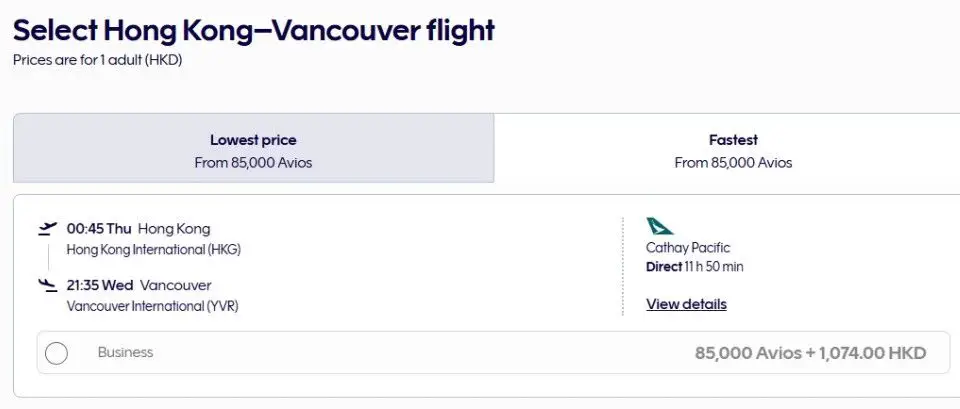
Task: Click the line connecting departure and arrival icons
Action: (x=47, y=258)
